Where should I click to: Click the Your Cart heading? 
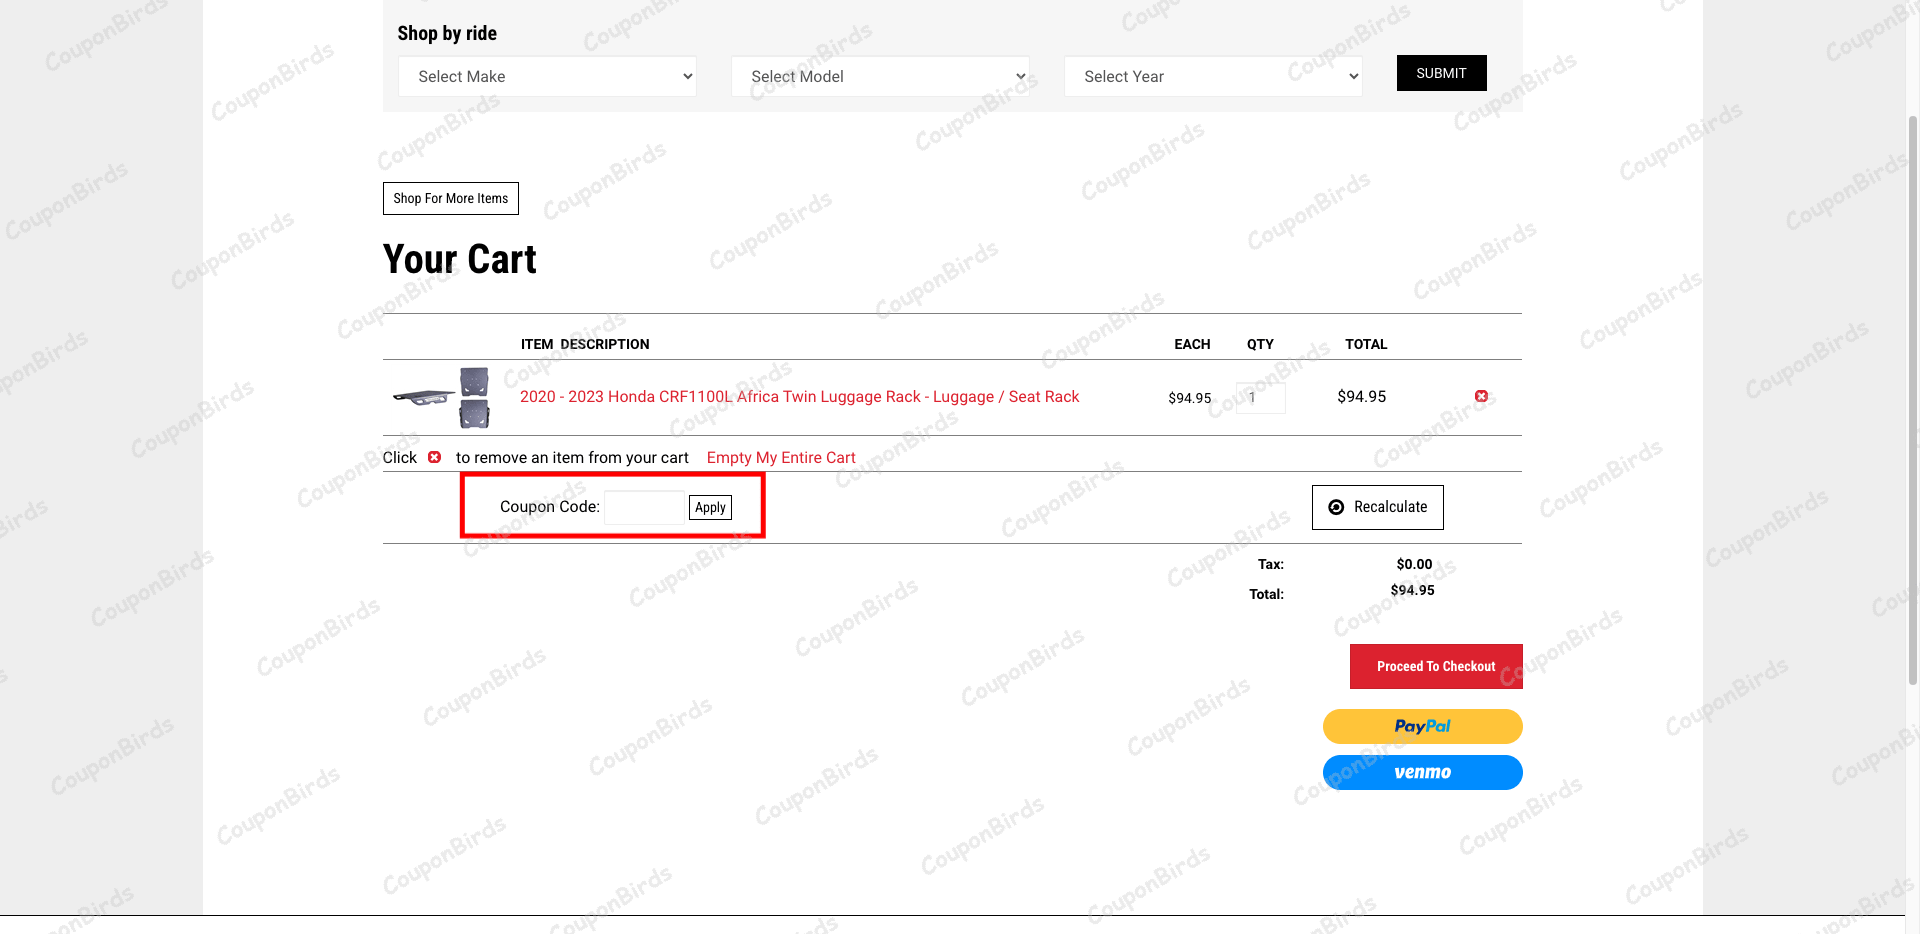point(459,260)
